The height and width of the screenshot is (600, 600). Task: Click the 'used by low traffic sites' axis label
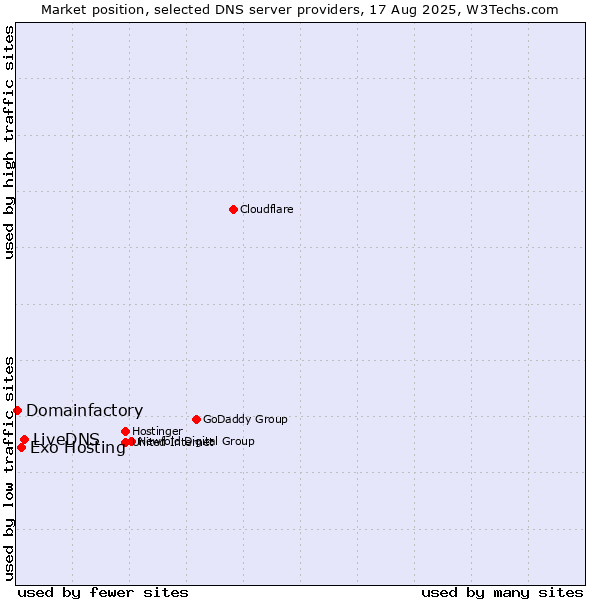pyautogui.click(x=8, y=469)
